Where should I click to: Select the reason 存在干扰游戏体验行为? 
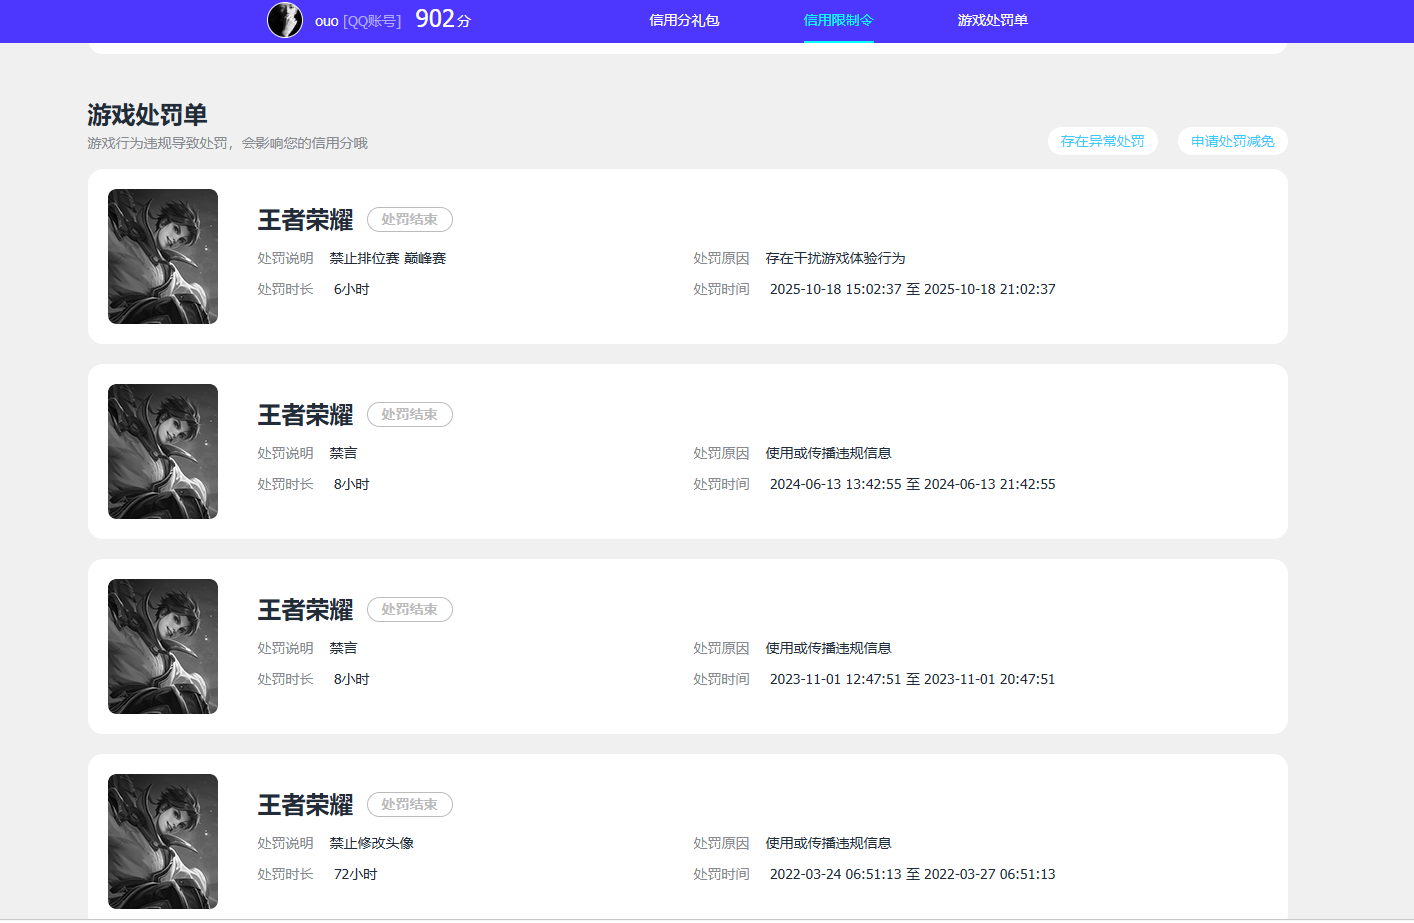pos(835,258)
